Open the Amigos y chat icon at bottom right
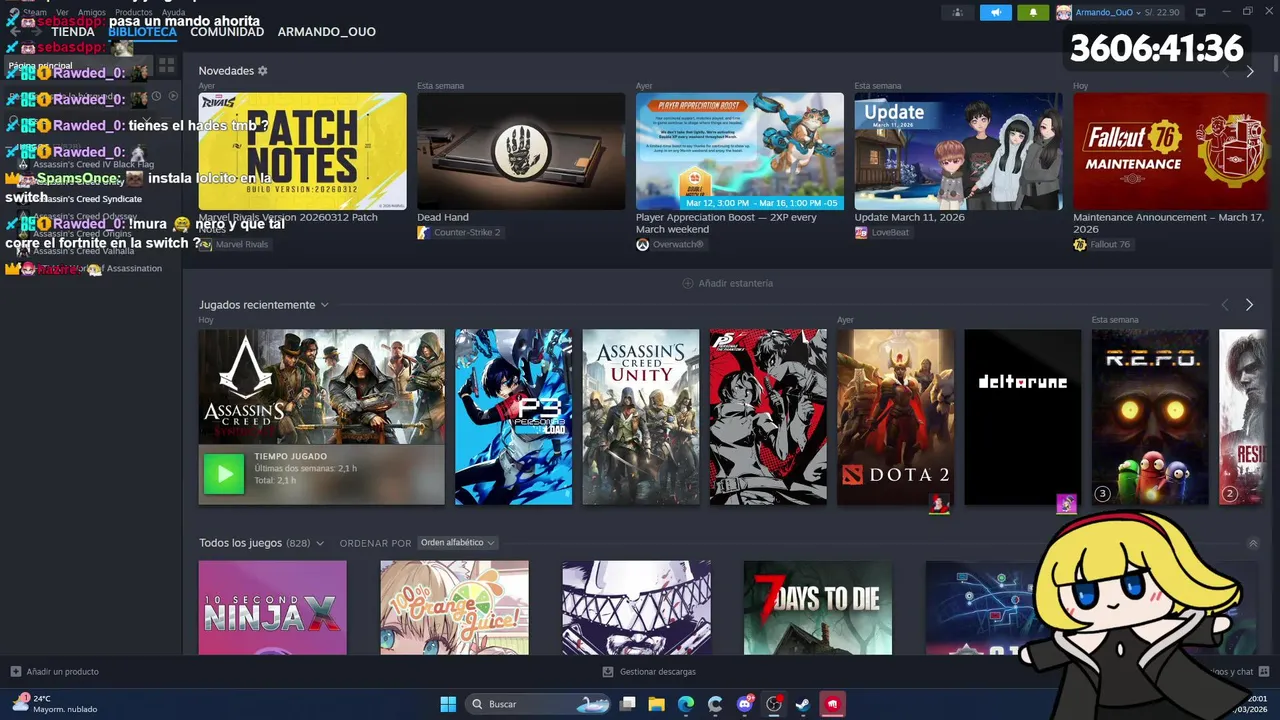The height and width of the screenshot is (720, 1280). pos(1264,671)
